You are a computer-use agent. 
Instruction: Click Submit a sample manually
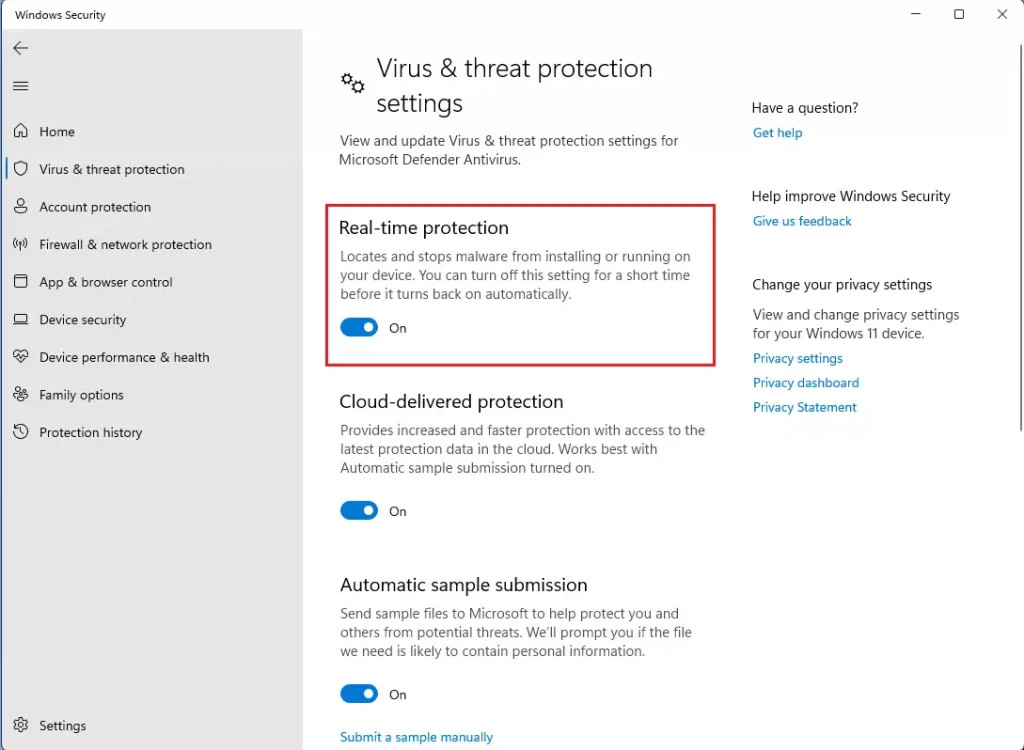[x=416, y=737]
